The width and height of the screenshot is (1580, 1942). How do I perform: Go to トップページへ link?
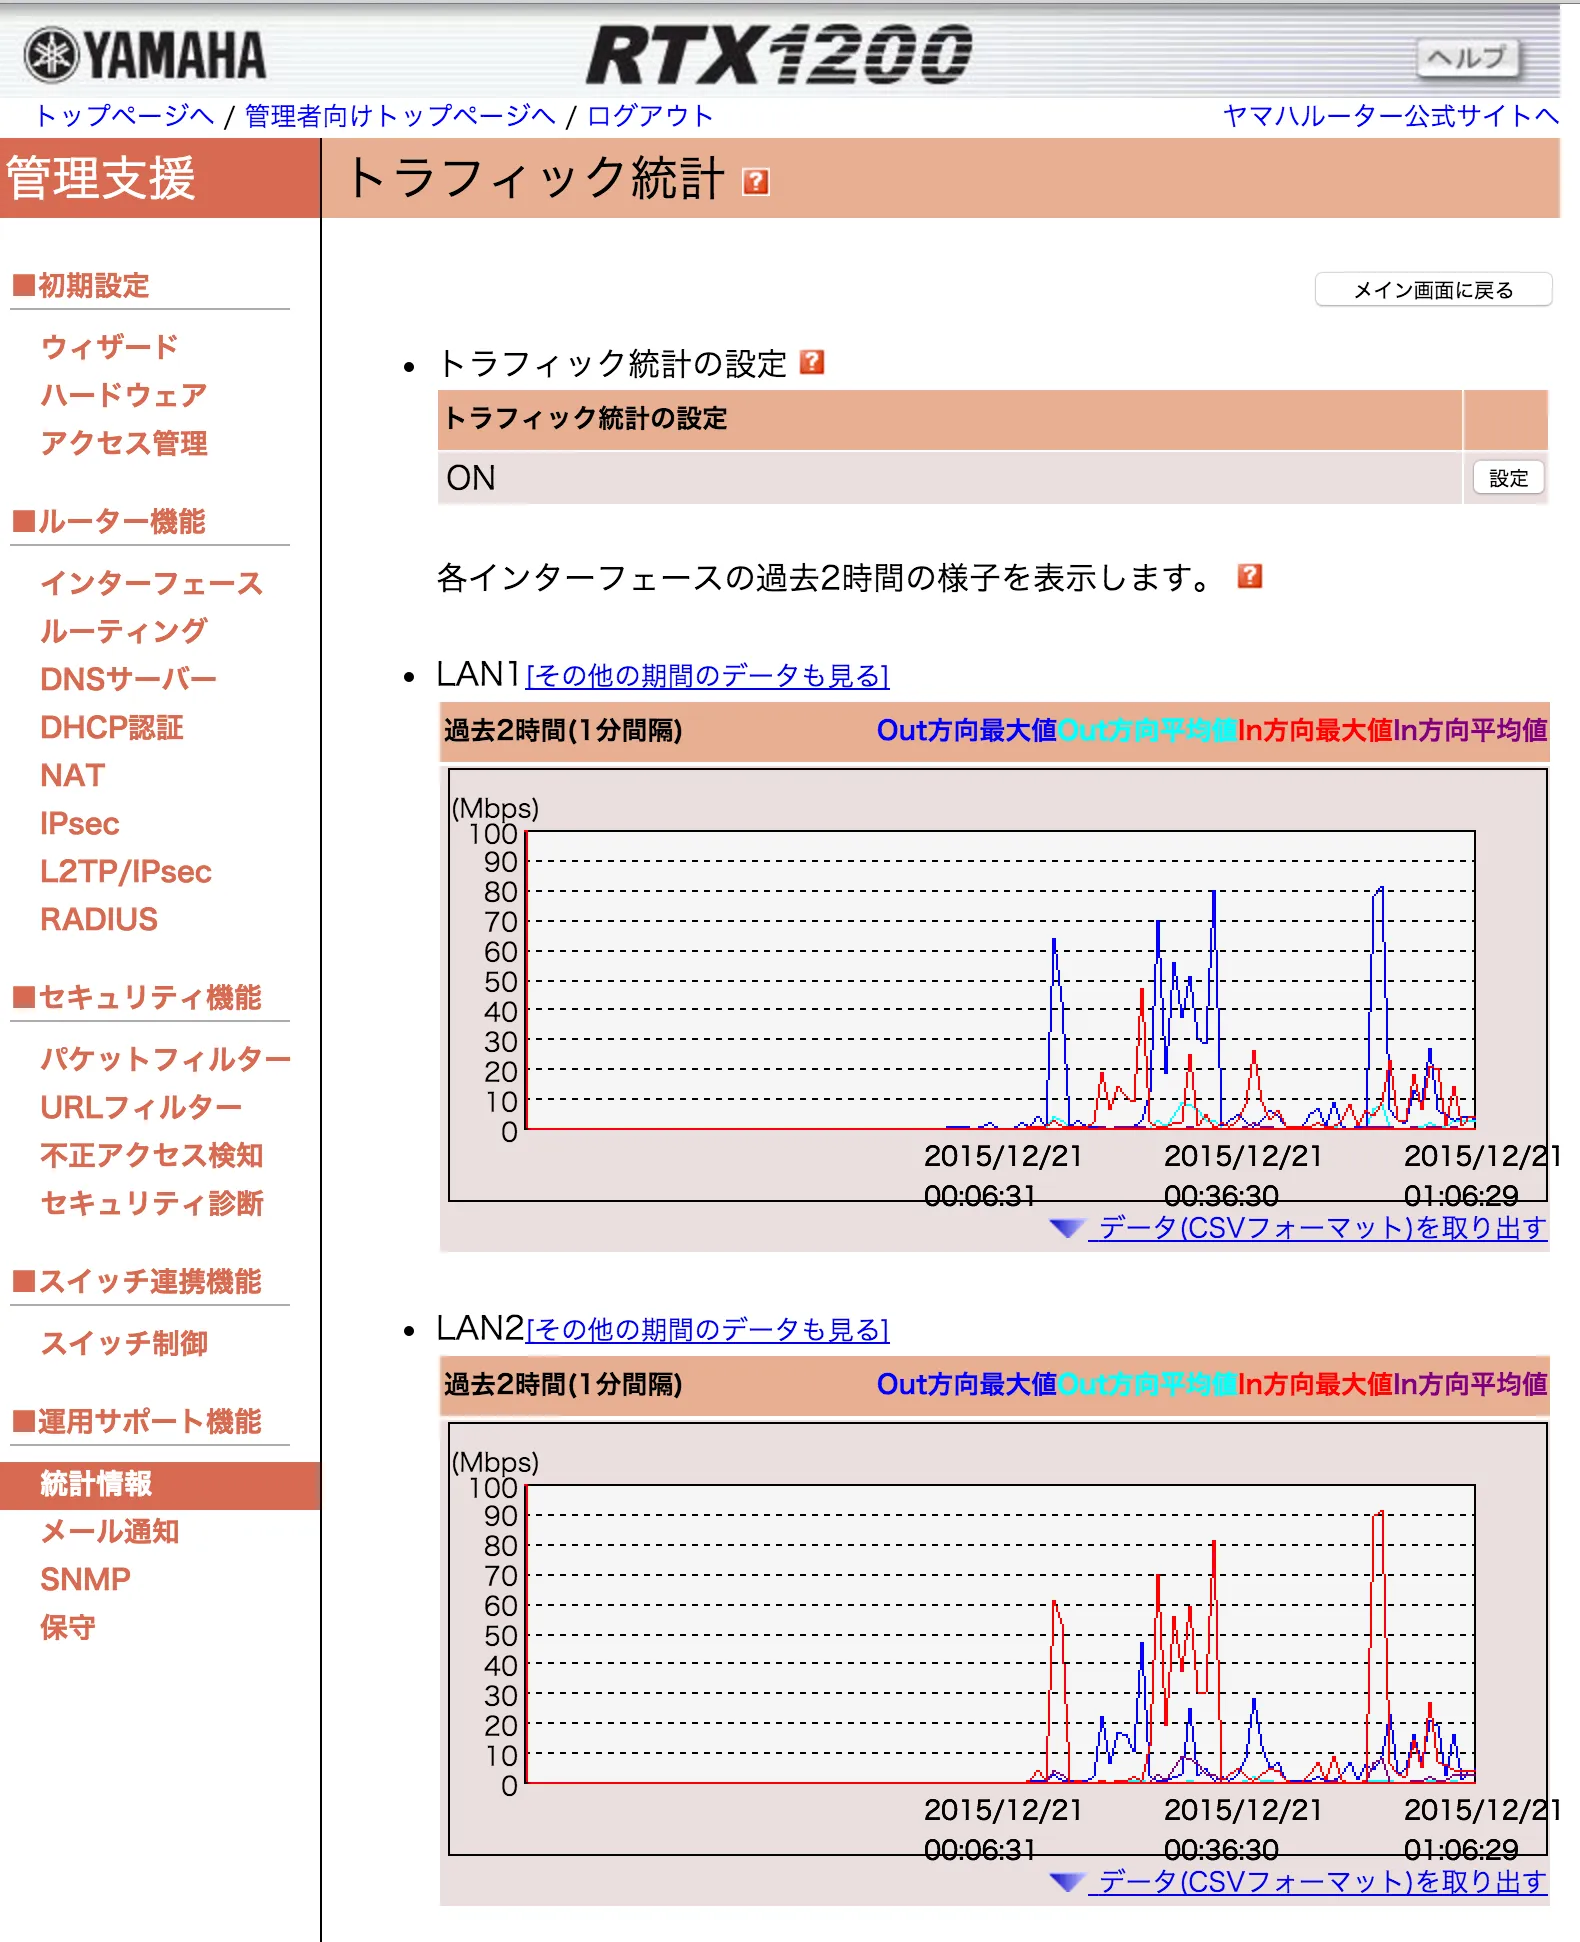[x=125, y=116]
